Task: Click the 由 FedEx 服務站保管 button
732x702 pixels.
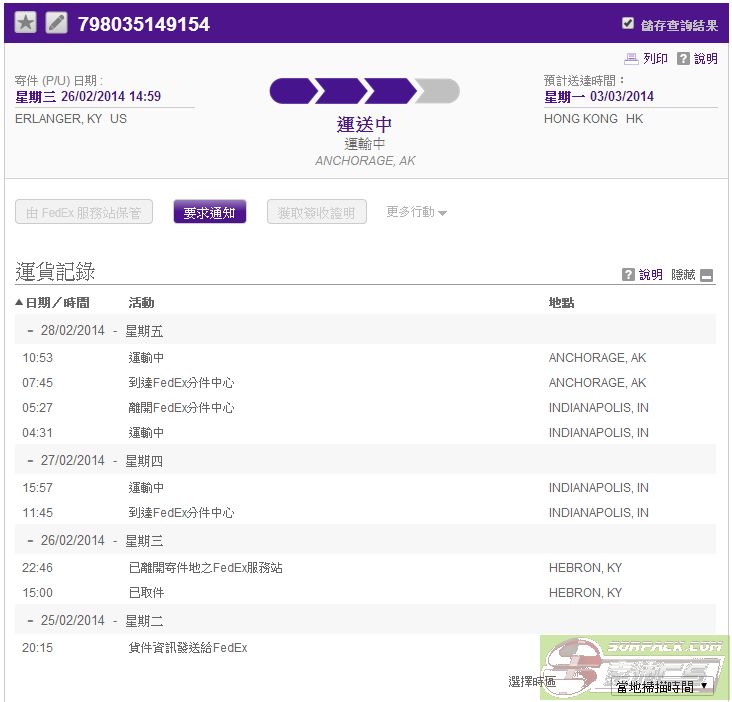Action: pos(84,212)
